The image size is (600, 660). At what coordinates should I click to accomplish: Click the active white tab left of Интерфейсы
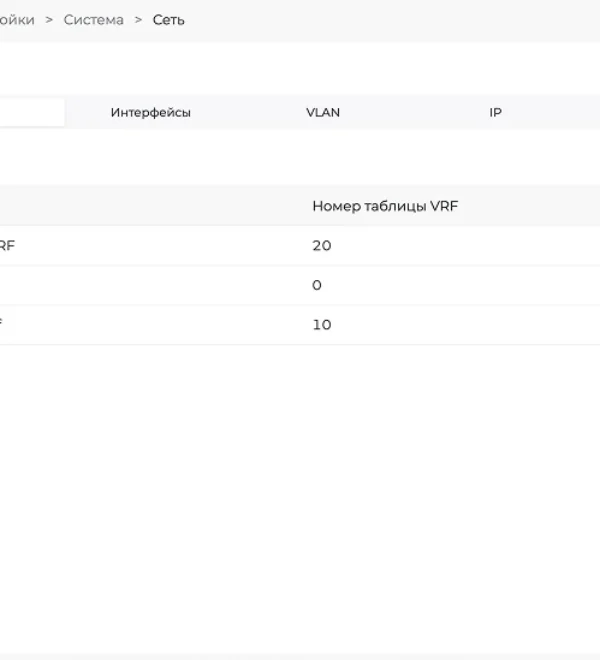click(32, 112)
